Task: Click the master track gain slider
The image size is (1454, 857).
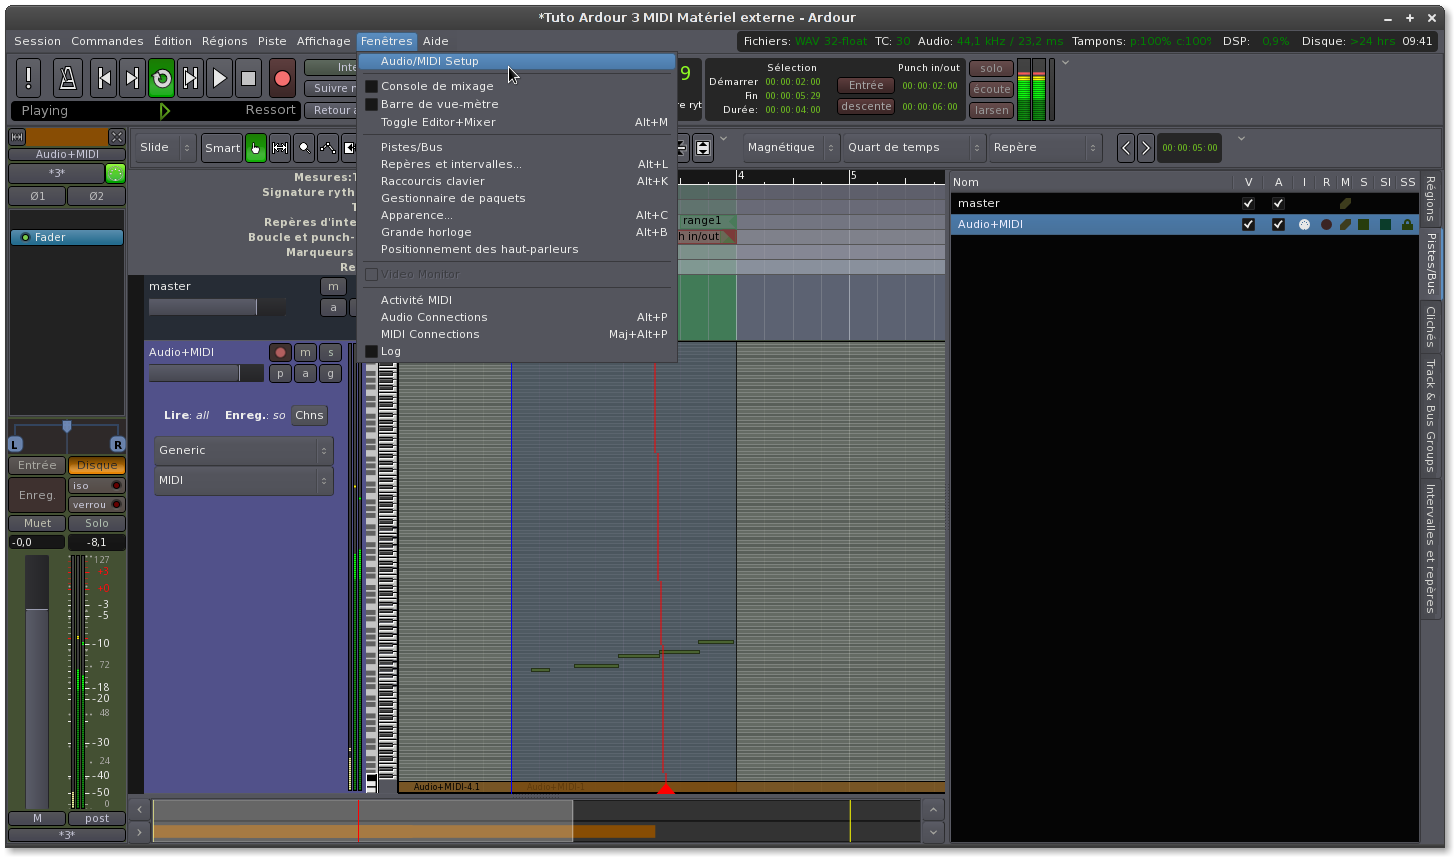Action: (216, 308)
